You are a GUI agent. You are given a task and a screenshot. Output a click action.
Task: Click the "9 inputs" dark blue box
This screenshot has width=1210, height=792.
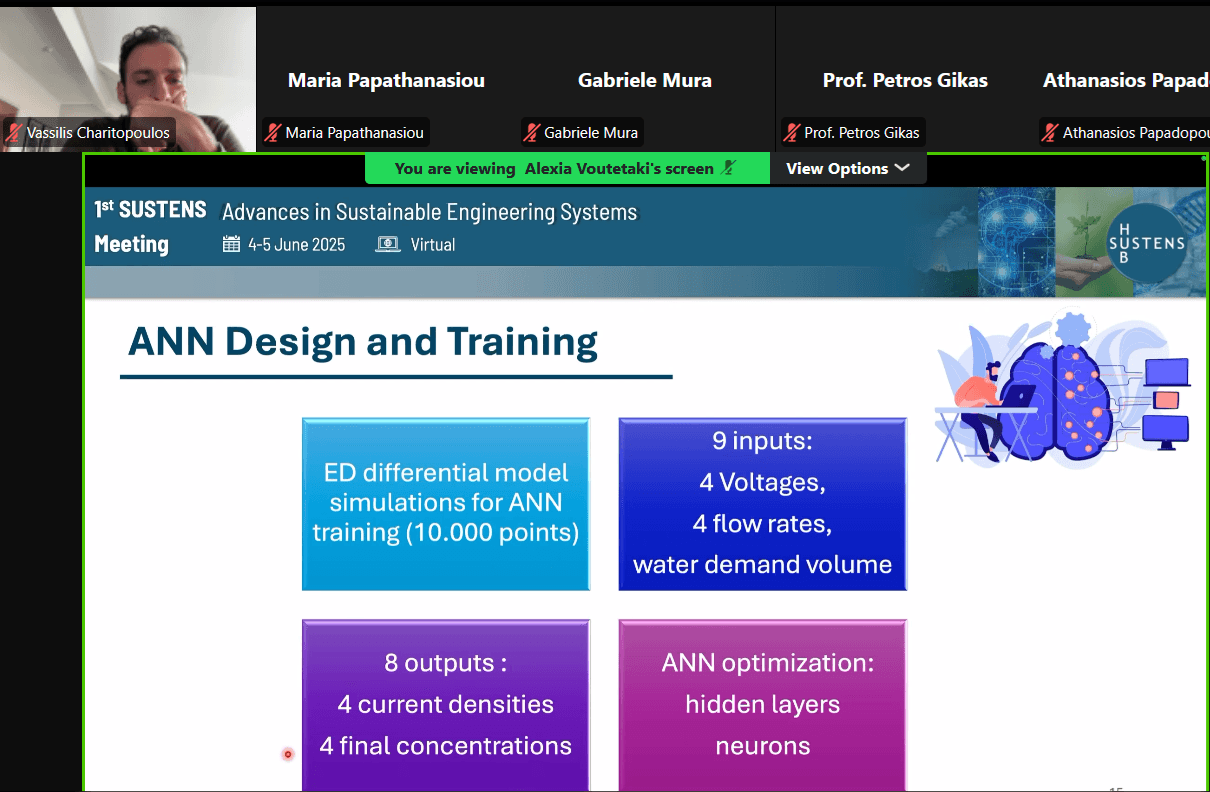click(x=762, y=504)
